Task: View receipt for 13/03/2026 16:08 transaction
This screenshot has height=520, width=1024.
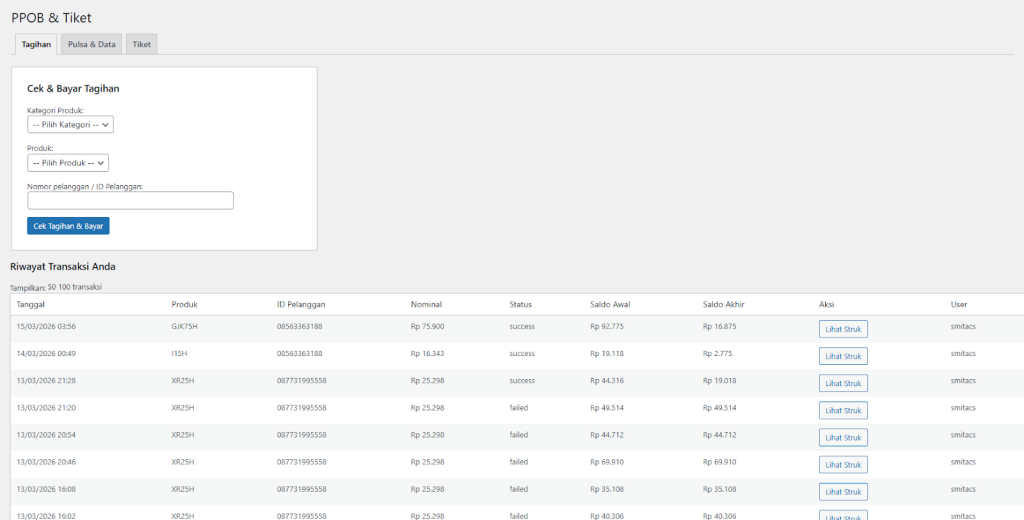Action: [843, 491]
